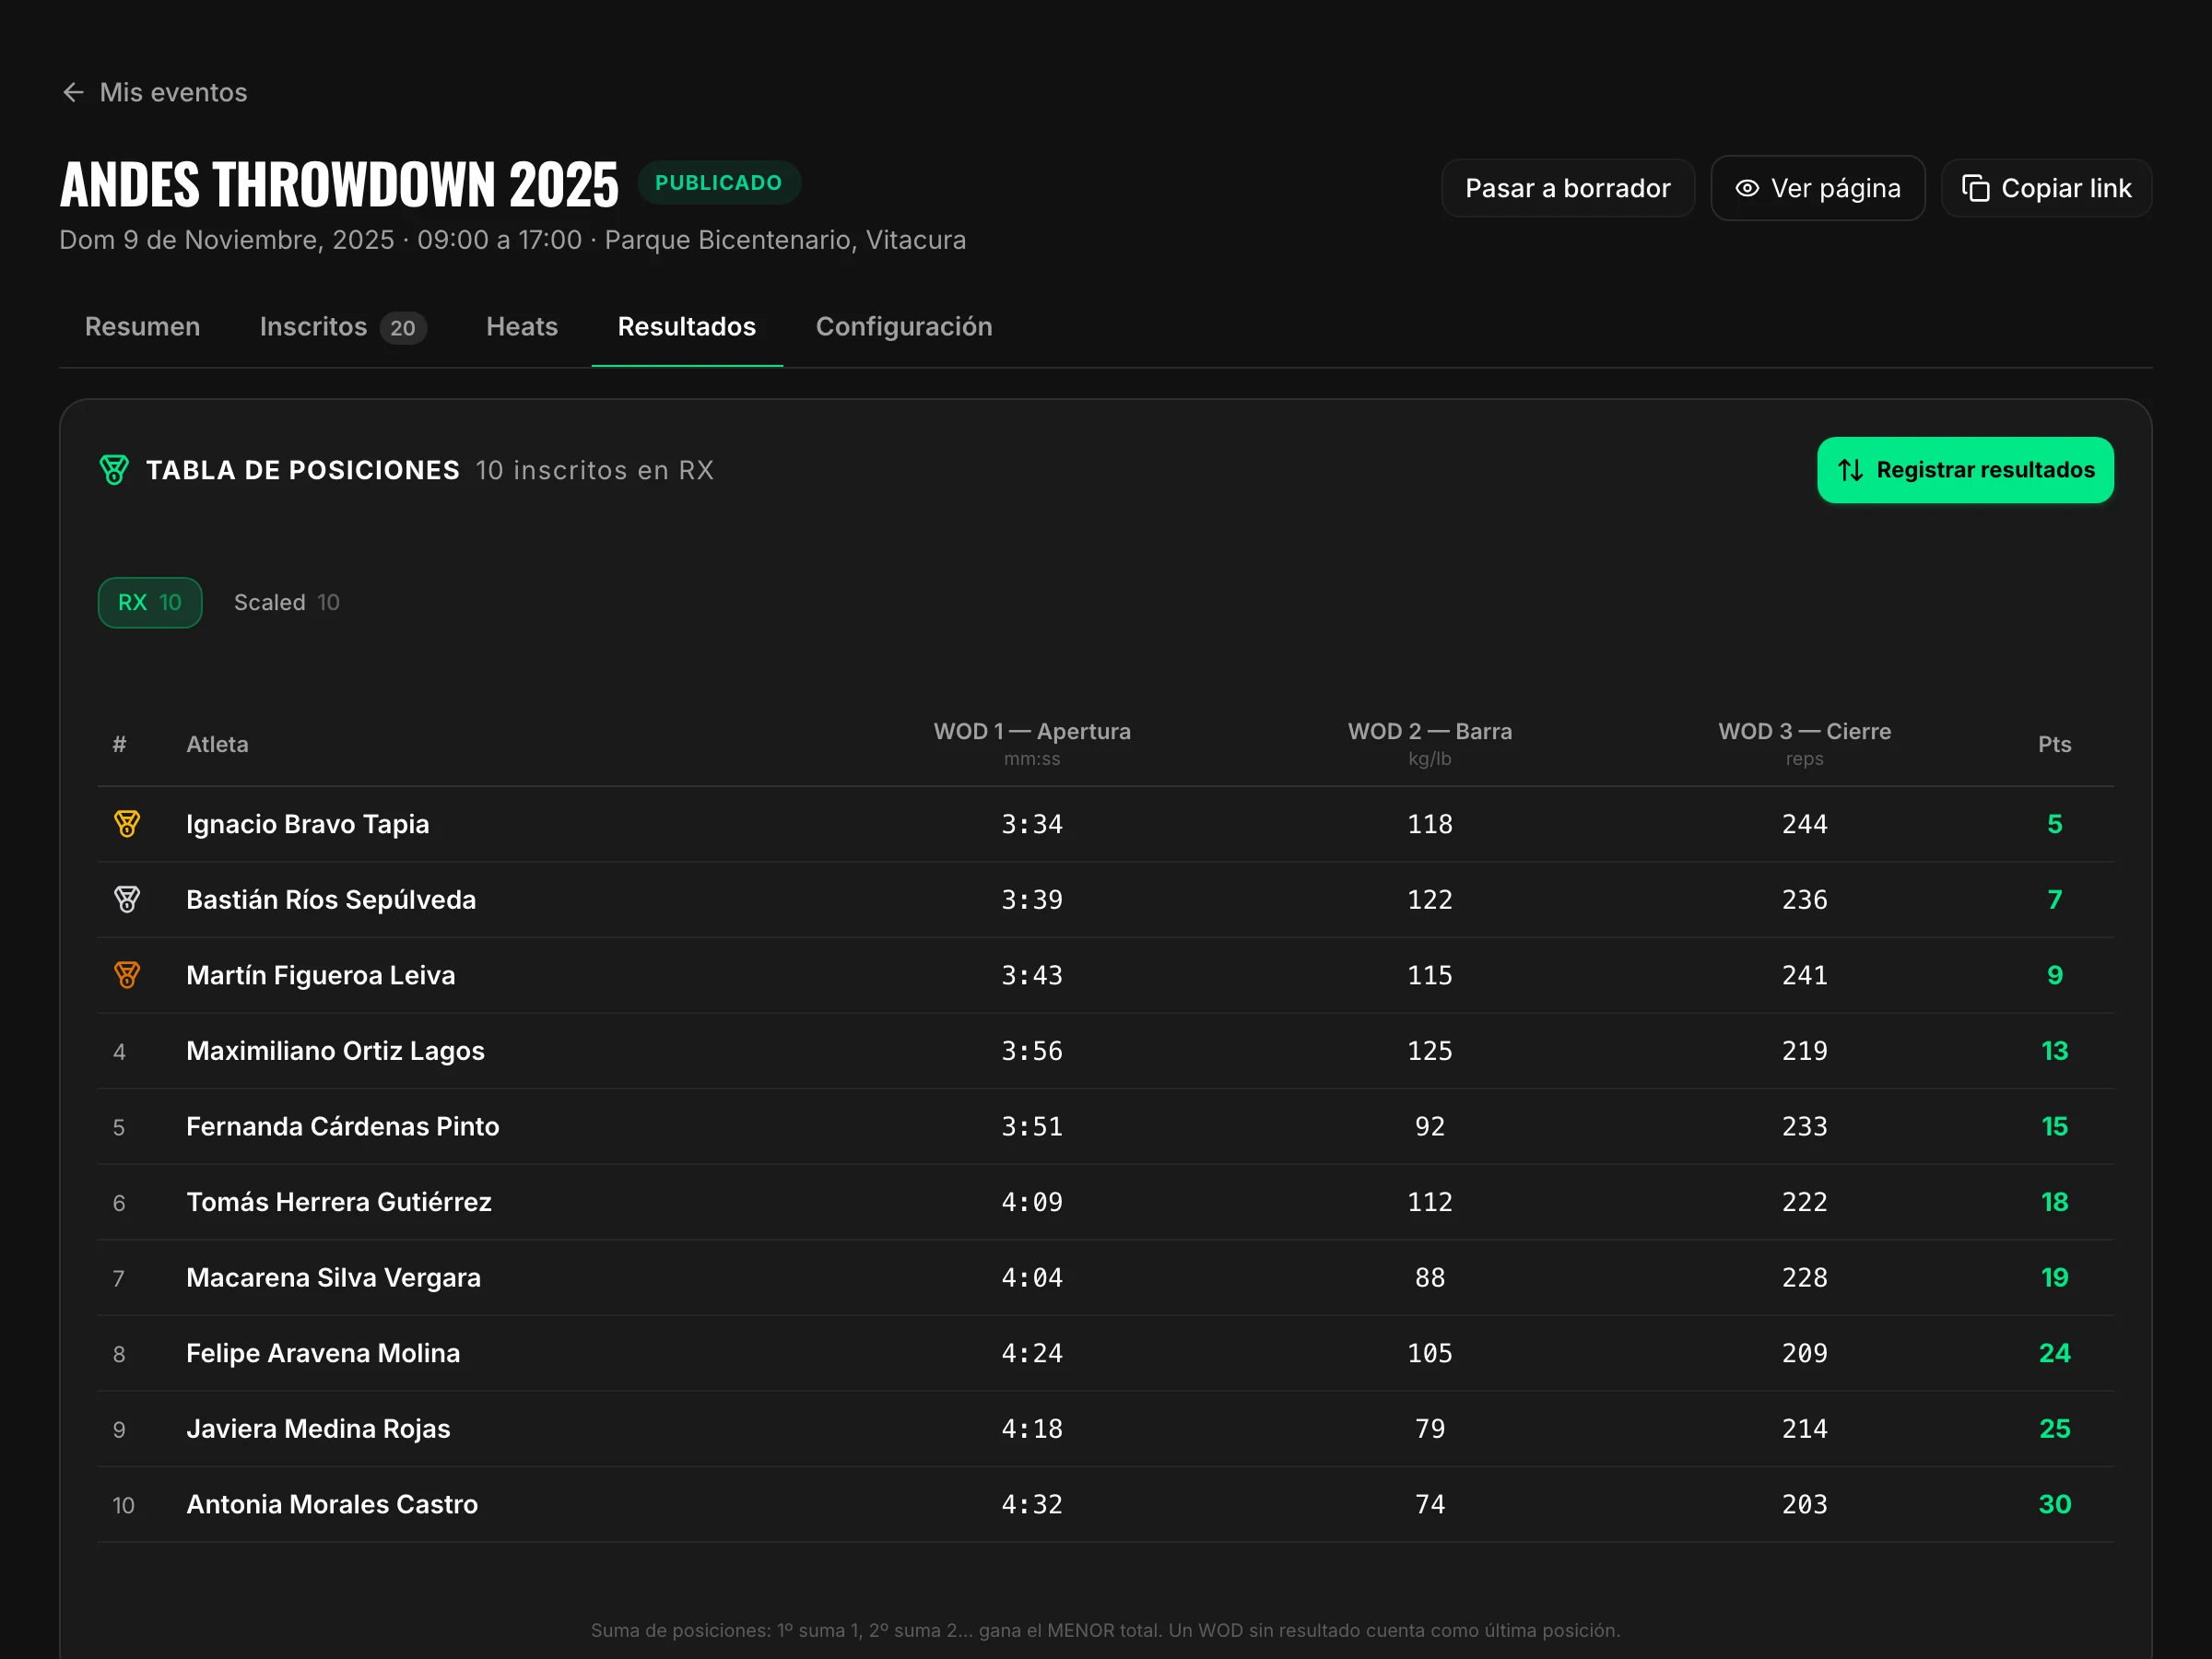2212x1659 pixels.
Task: Click the eye icon in Ver página
Action: (x=1746, y=188)
